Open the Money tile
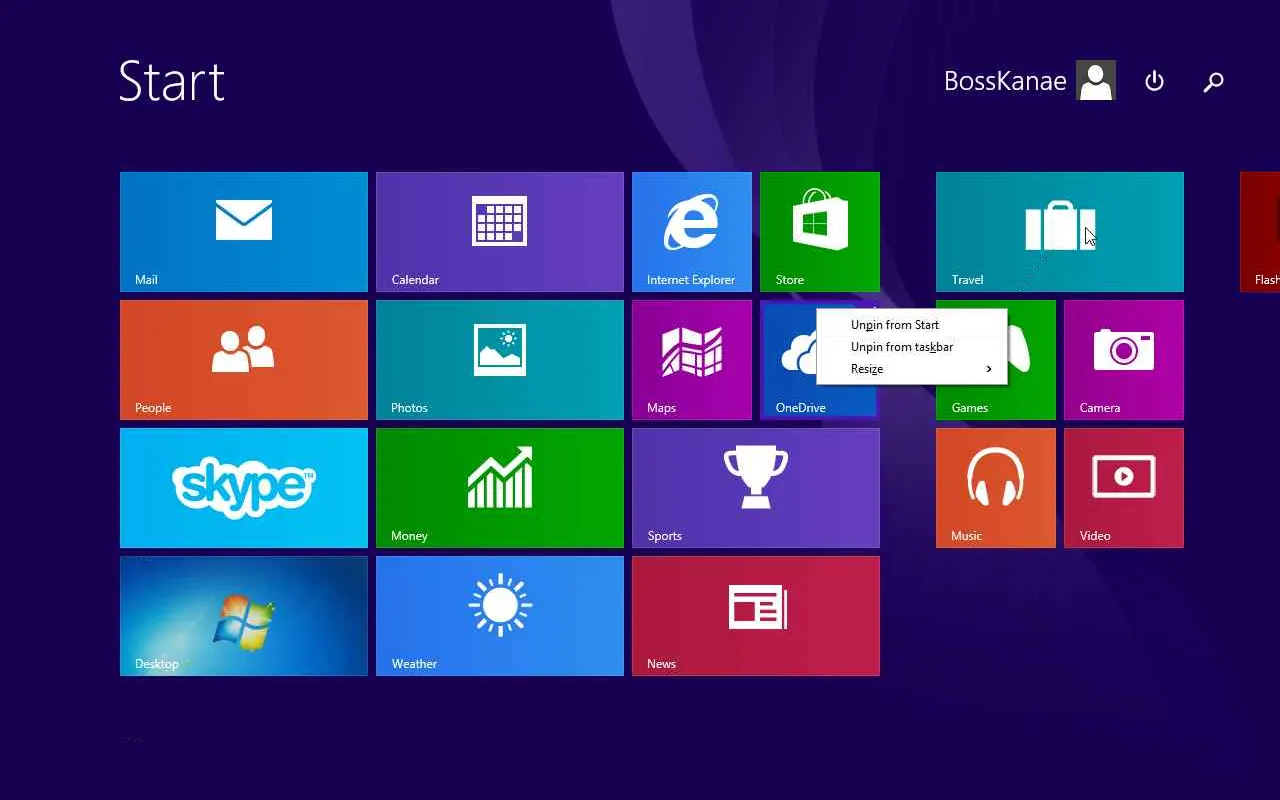Image resolution: width=1280 pixels, height=800 pixels. pyautogui.click(x=500, y=488)
